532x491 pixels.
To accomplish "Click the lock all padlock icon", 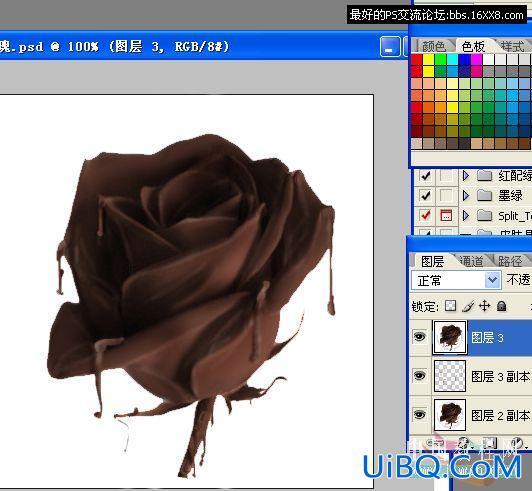I will point(501,306).
